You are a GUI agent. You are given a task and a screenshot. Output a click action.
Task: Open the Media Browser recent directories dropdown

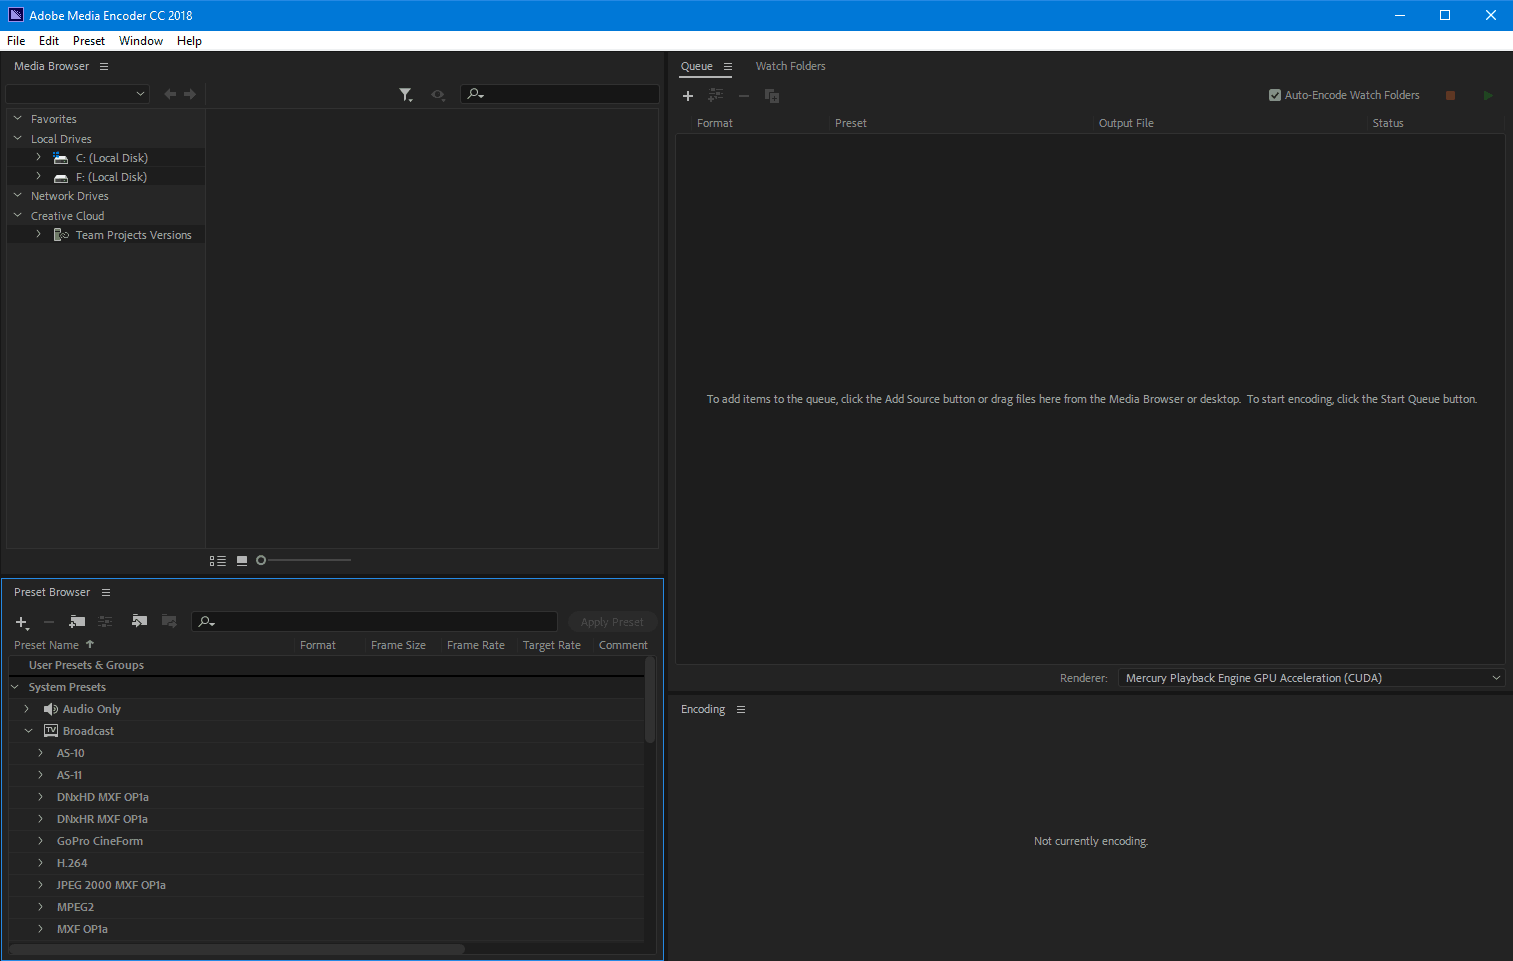tap(78, 94)
